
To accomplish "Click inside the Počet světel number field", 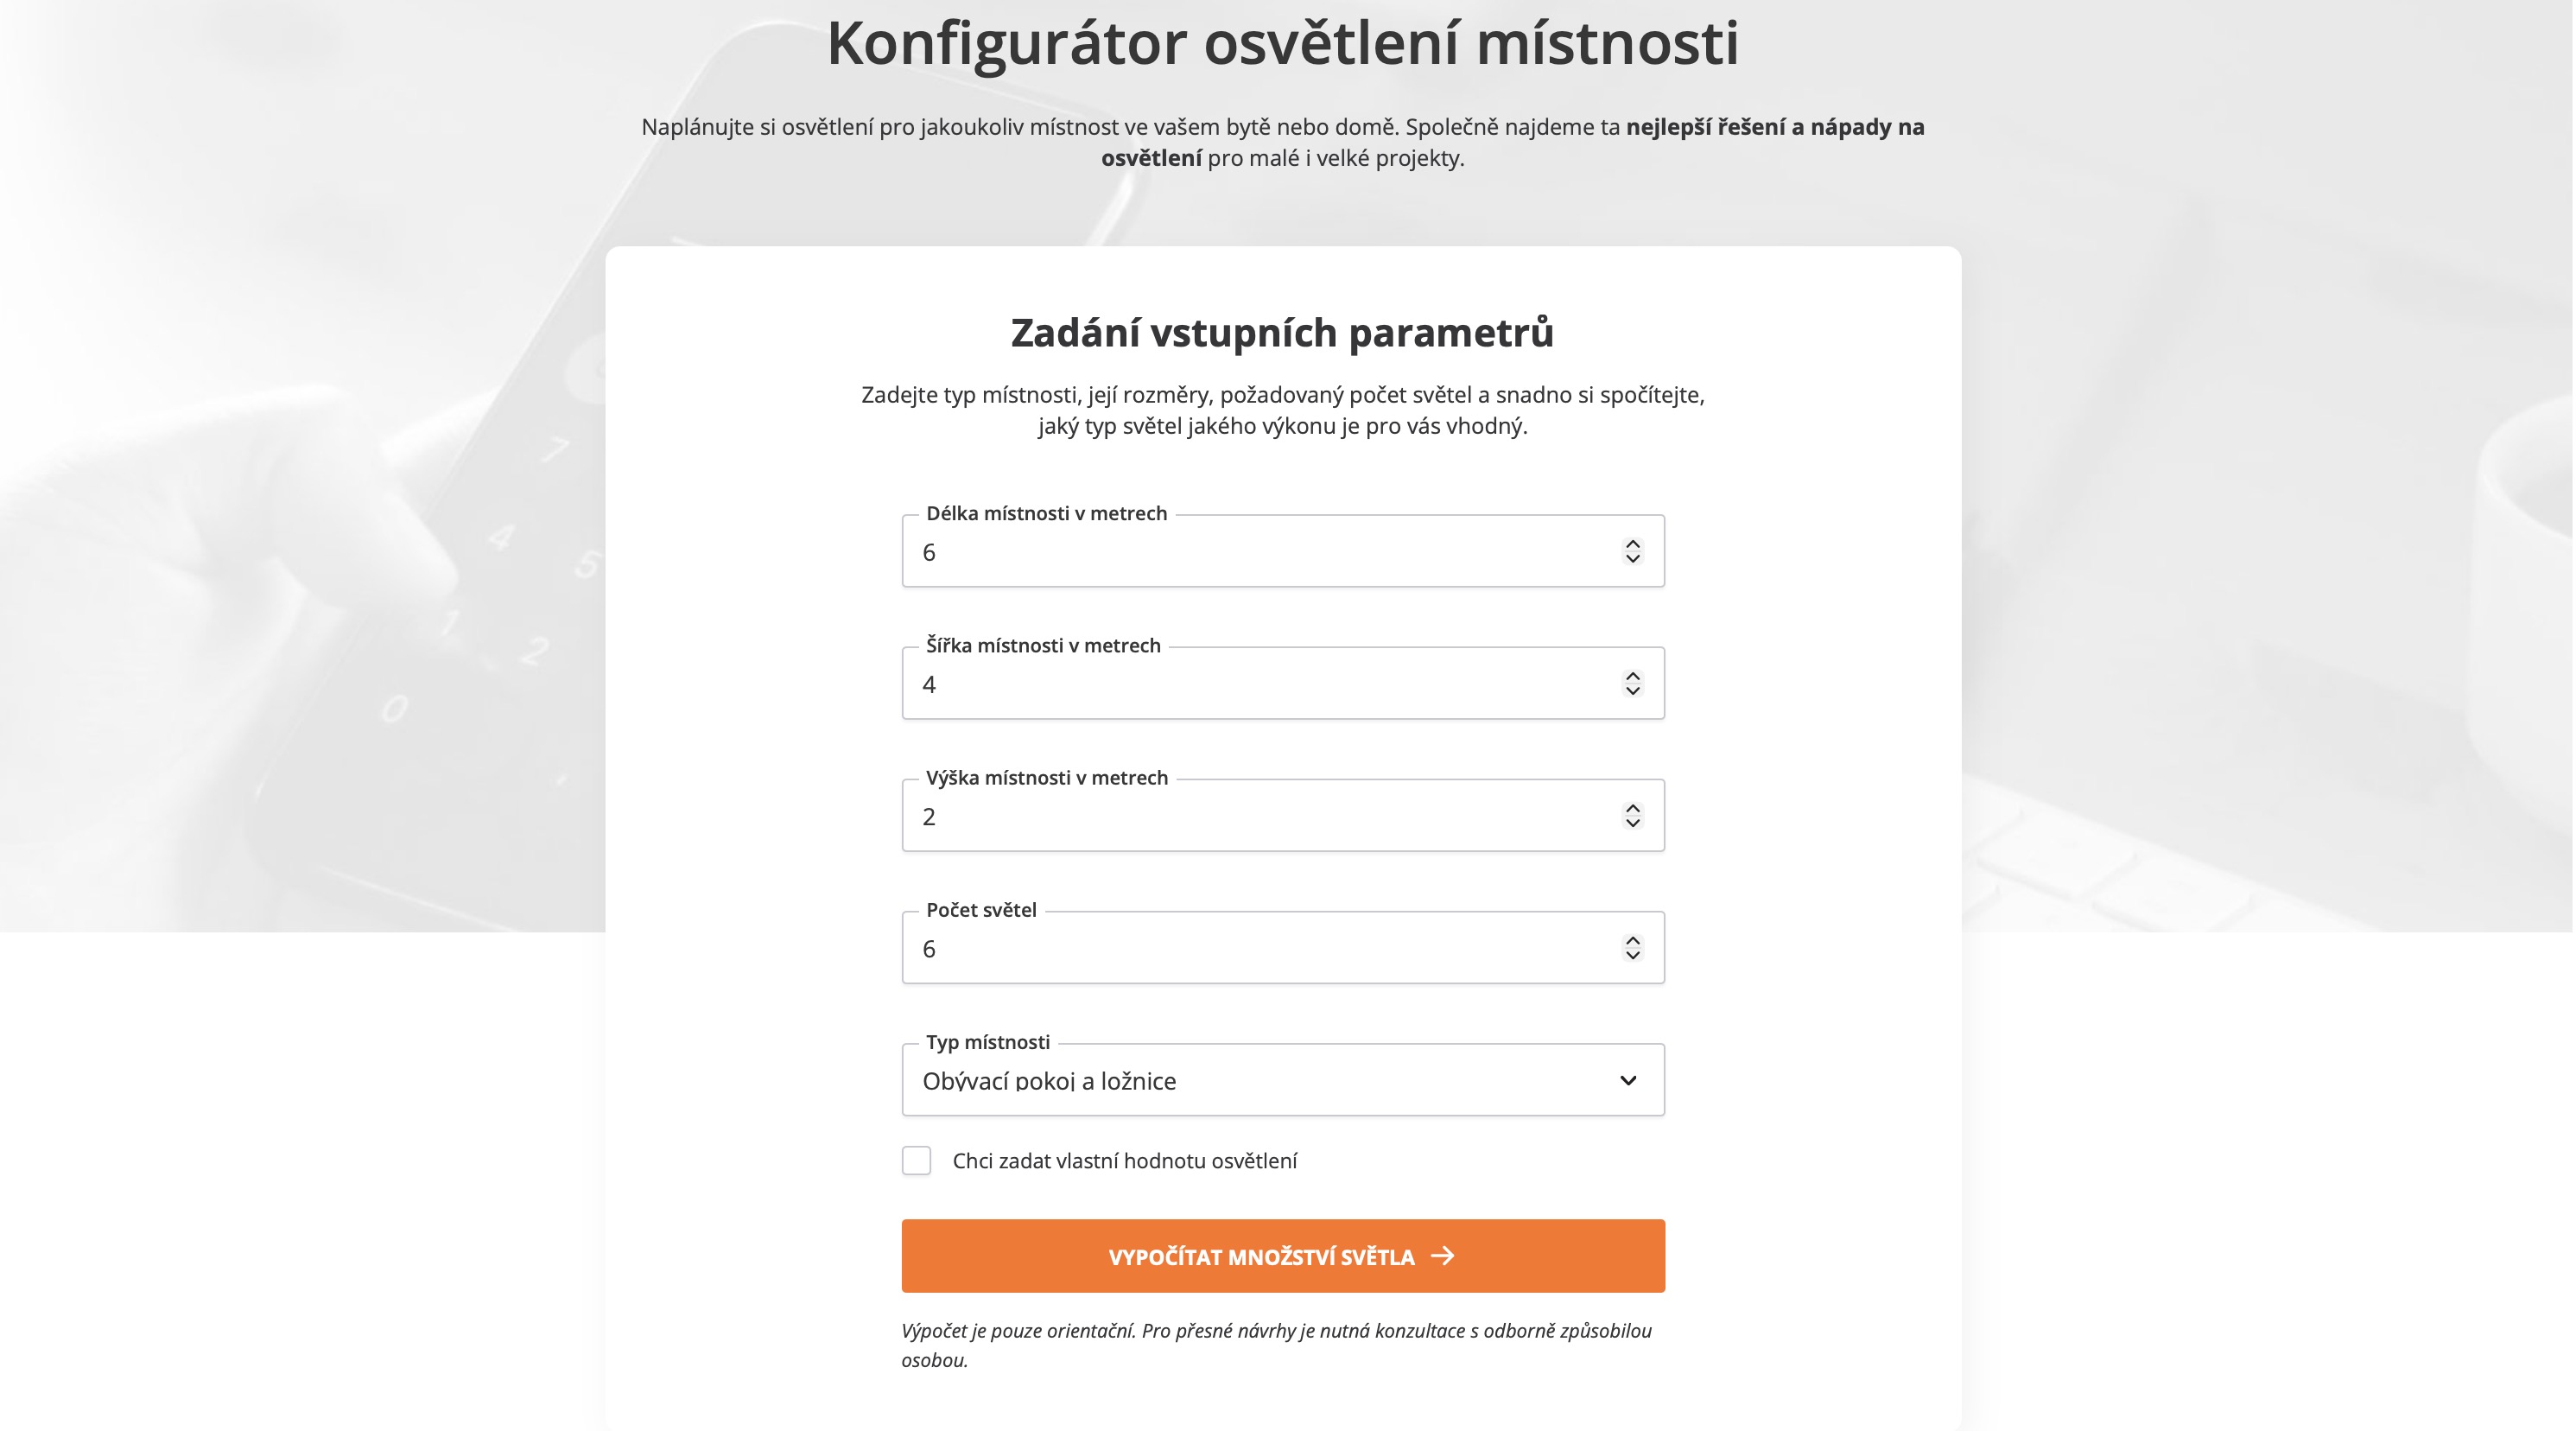I will click(1260, 948).
